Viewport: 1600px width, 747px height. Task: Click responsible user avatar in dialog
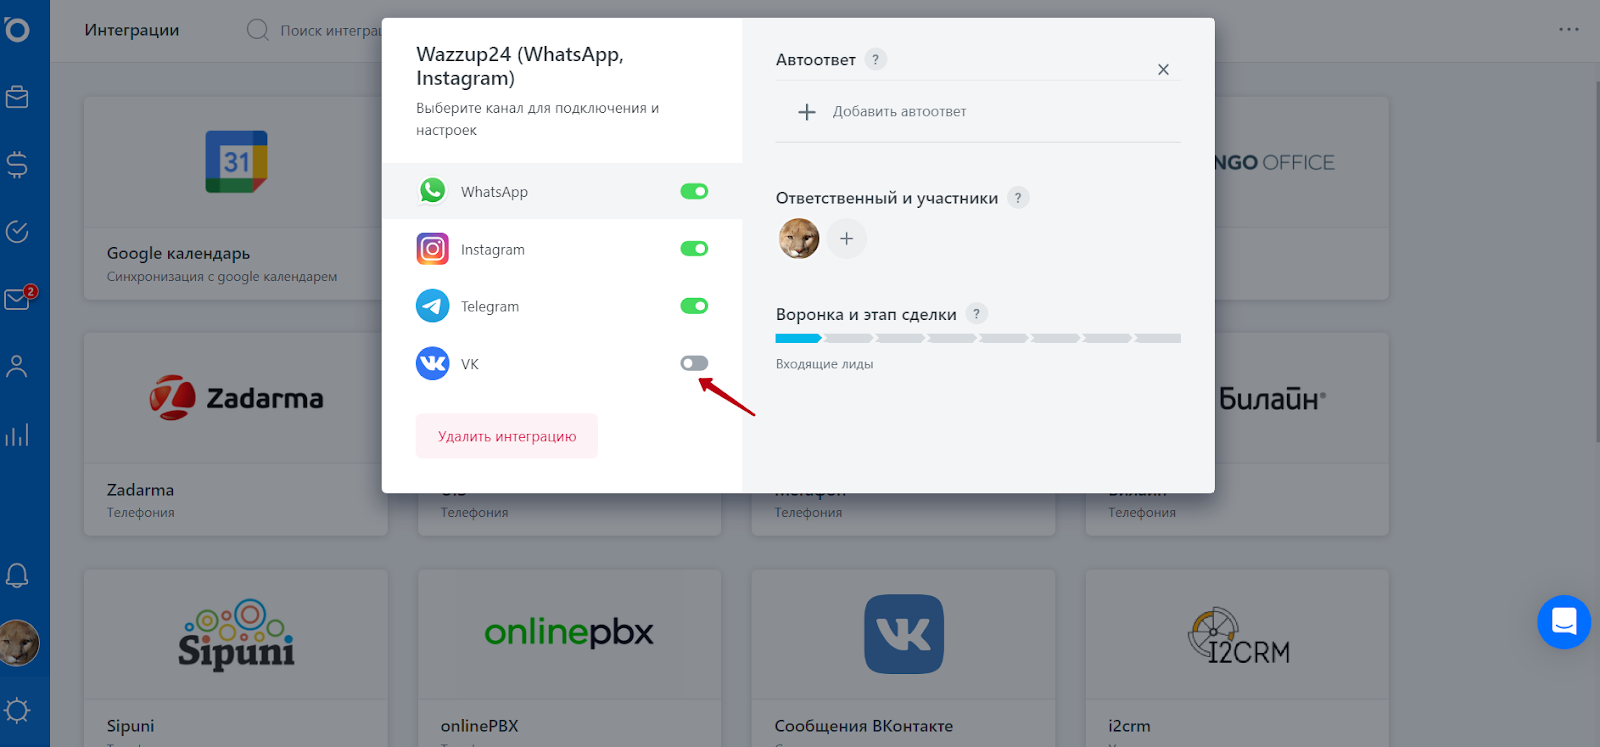[x=799, y=239]
